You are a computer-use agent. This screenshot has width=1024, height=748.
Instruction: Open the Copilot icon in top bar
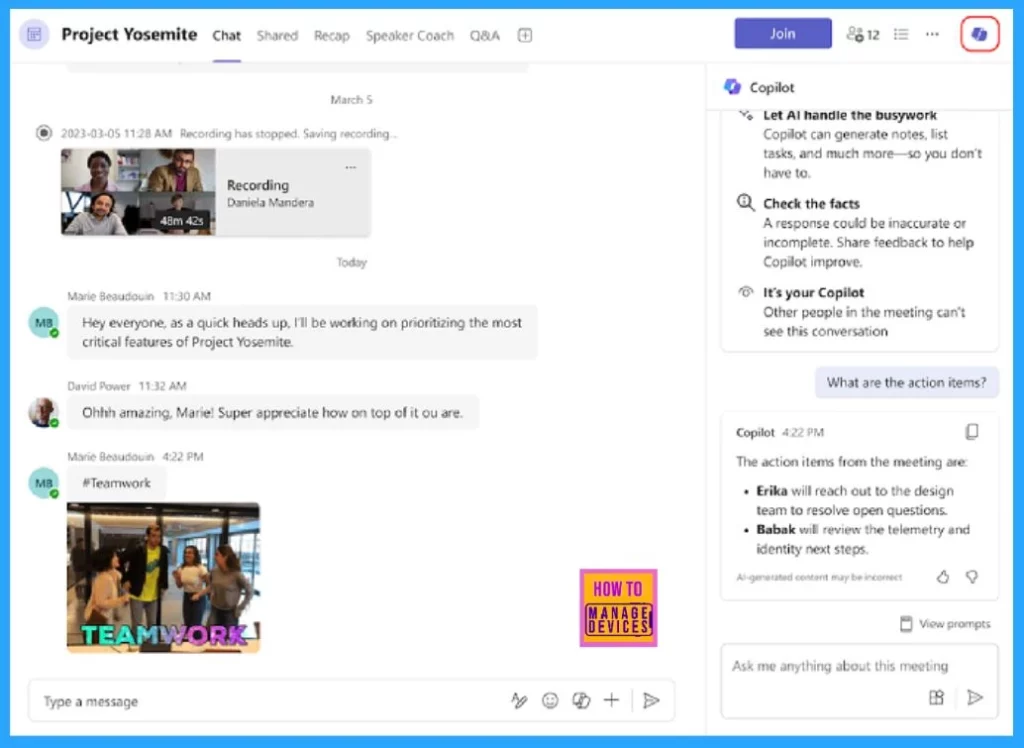coord(979,34)
